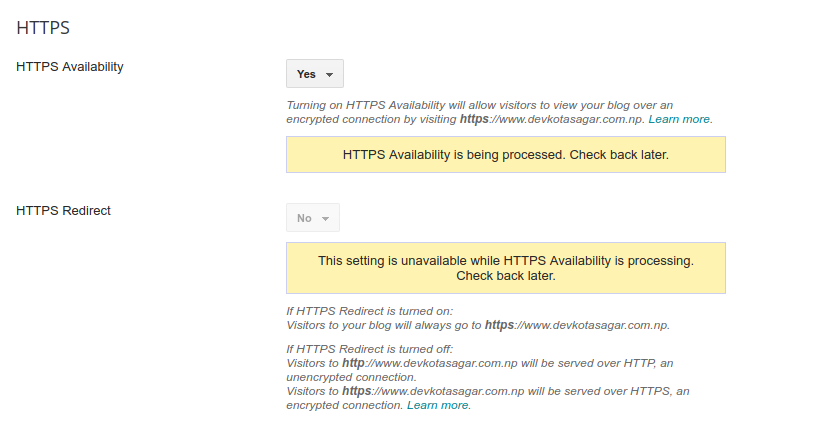The height and width of the screenshot is (430, 816).
Task: Click the arrow beside the greyed No
Action: pyautogui.click(x=325, y=219)
